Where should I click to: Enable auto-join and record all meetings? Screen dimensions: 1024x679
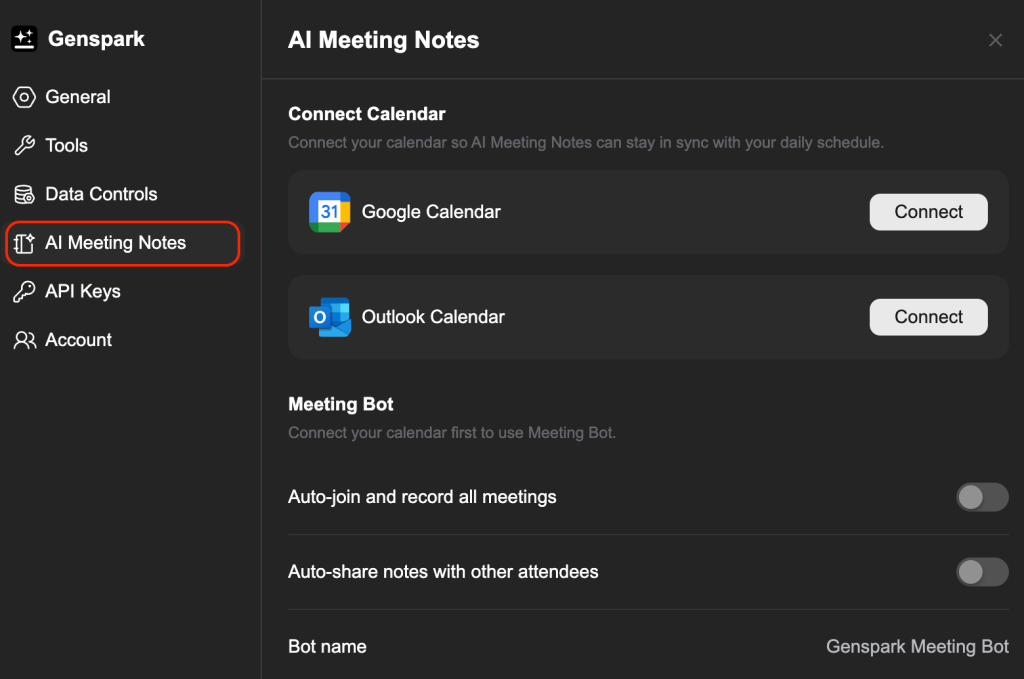(982, 497)
